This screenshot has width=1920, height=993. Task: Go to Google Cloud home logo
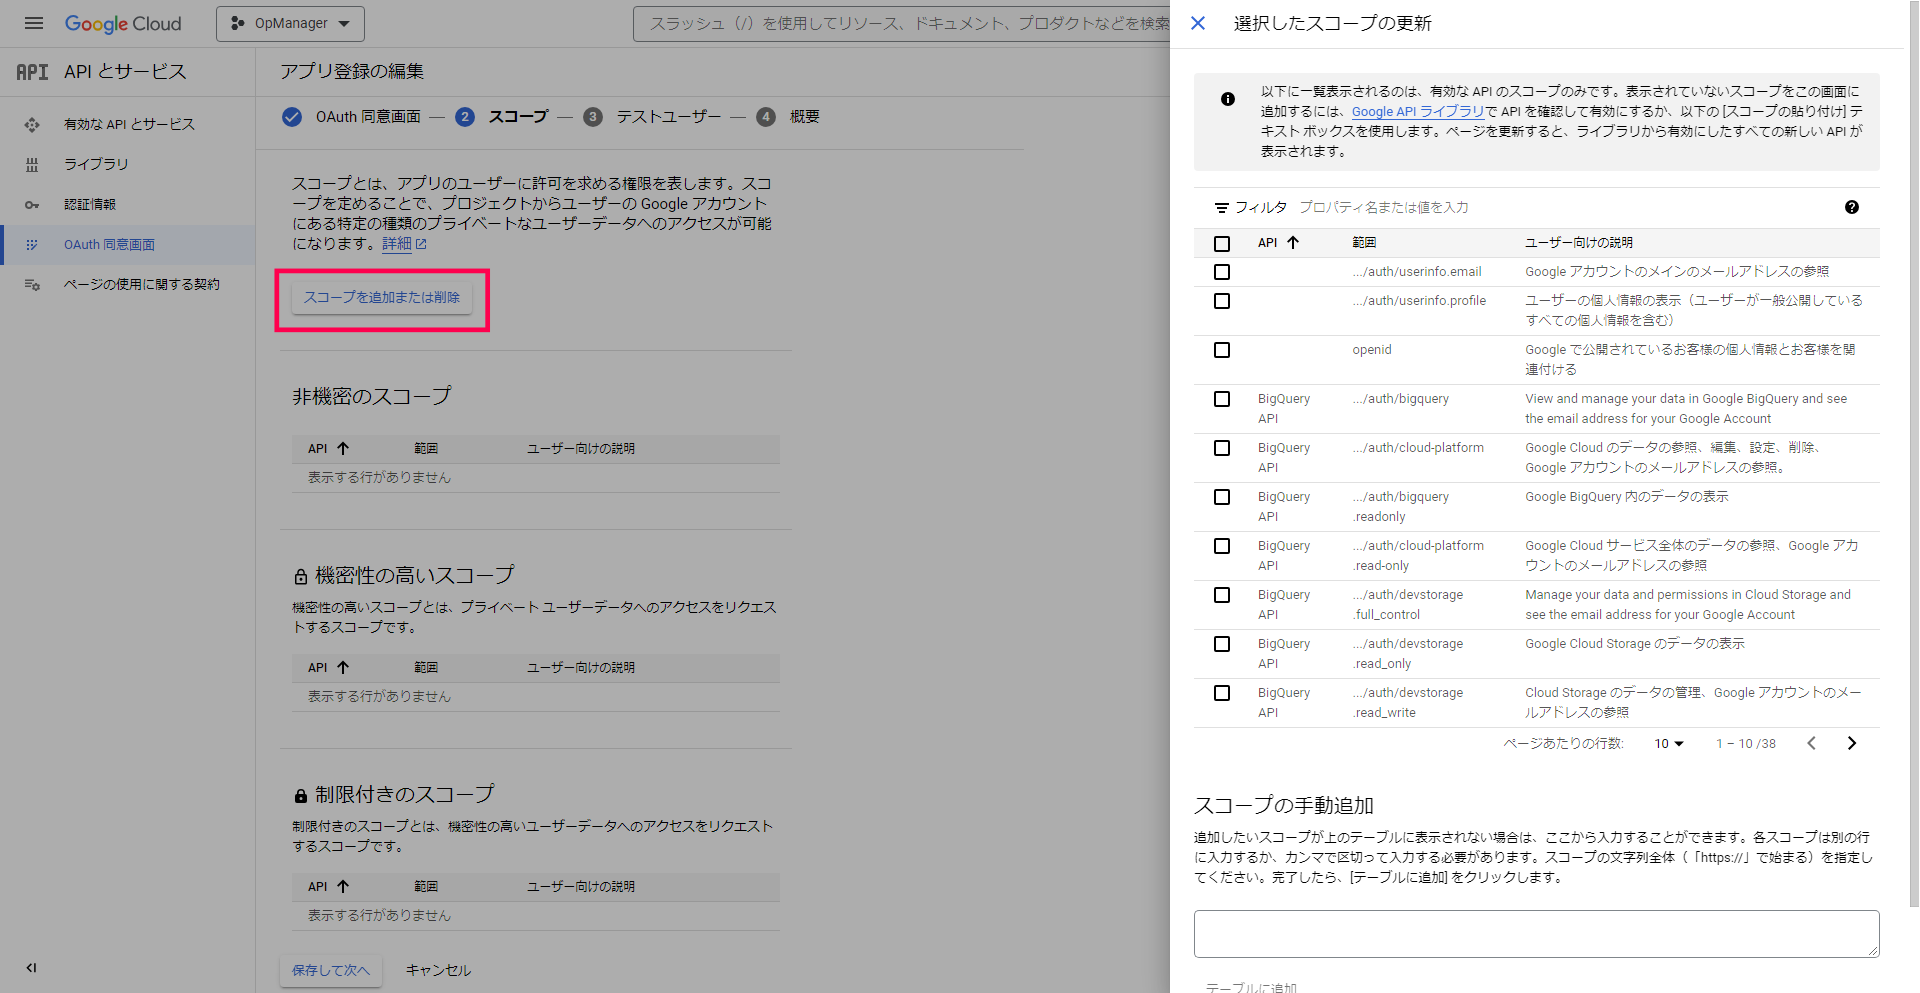(123, 23)
